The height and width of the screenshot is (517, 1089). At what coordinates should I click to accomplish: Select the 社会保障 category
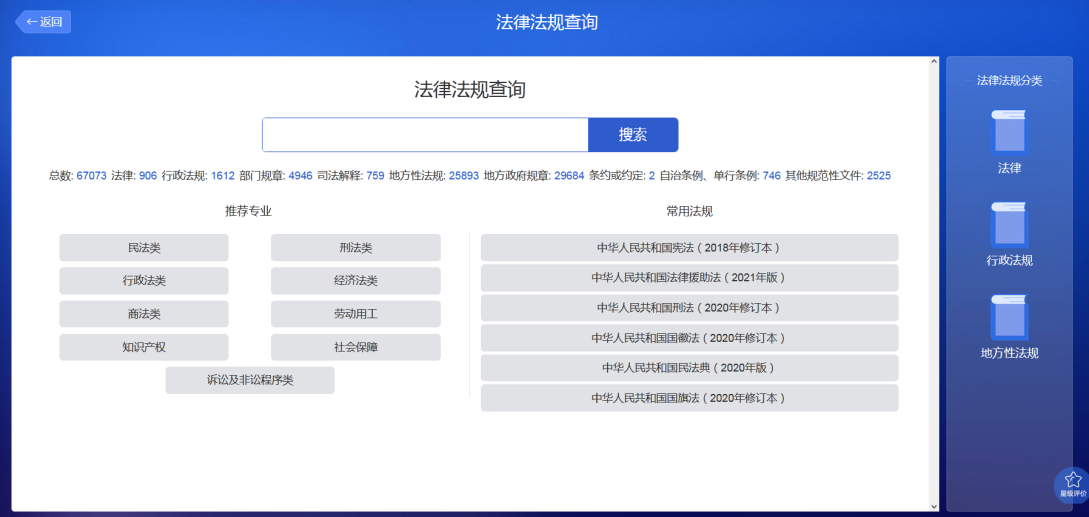356,347
